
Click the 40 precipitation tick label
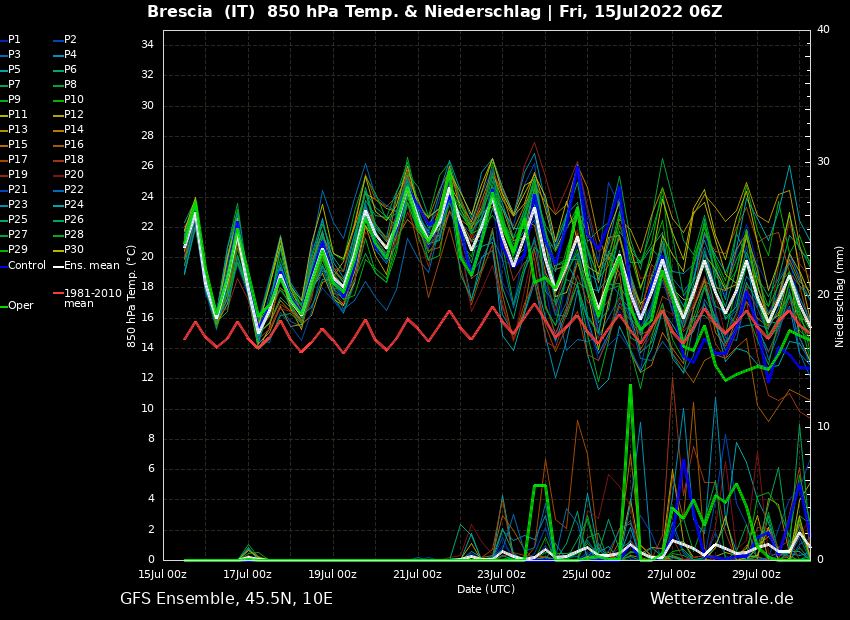(823, 29)
